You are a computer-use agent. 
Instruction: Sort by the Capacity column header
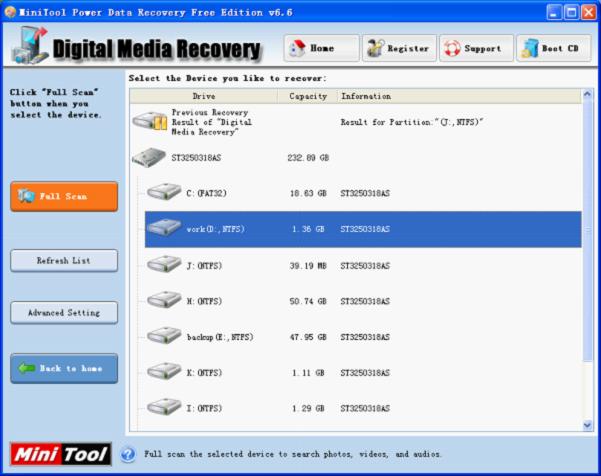pyautogui.click(x=308, y=96)
